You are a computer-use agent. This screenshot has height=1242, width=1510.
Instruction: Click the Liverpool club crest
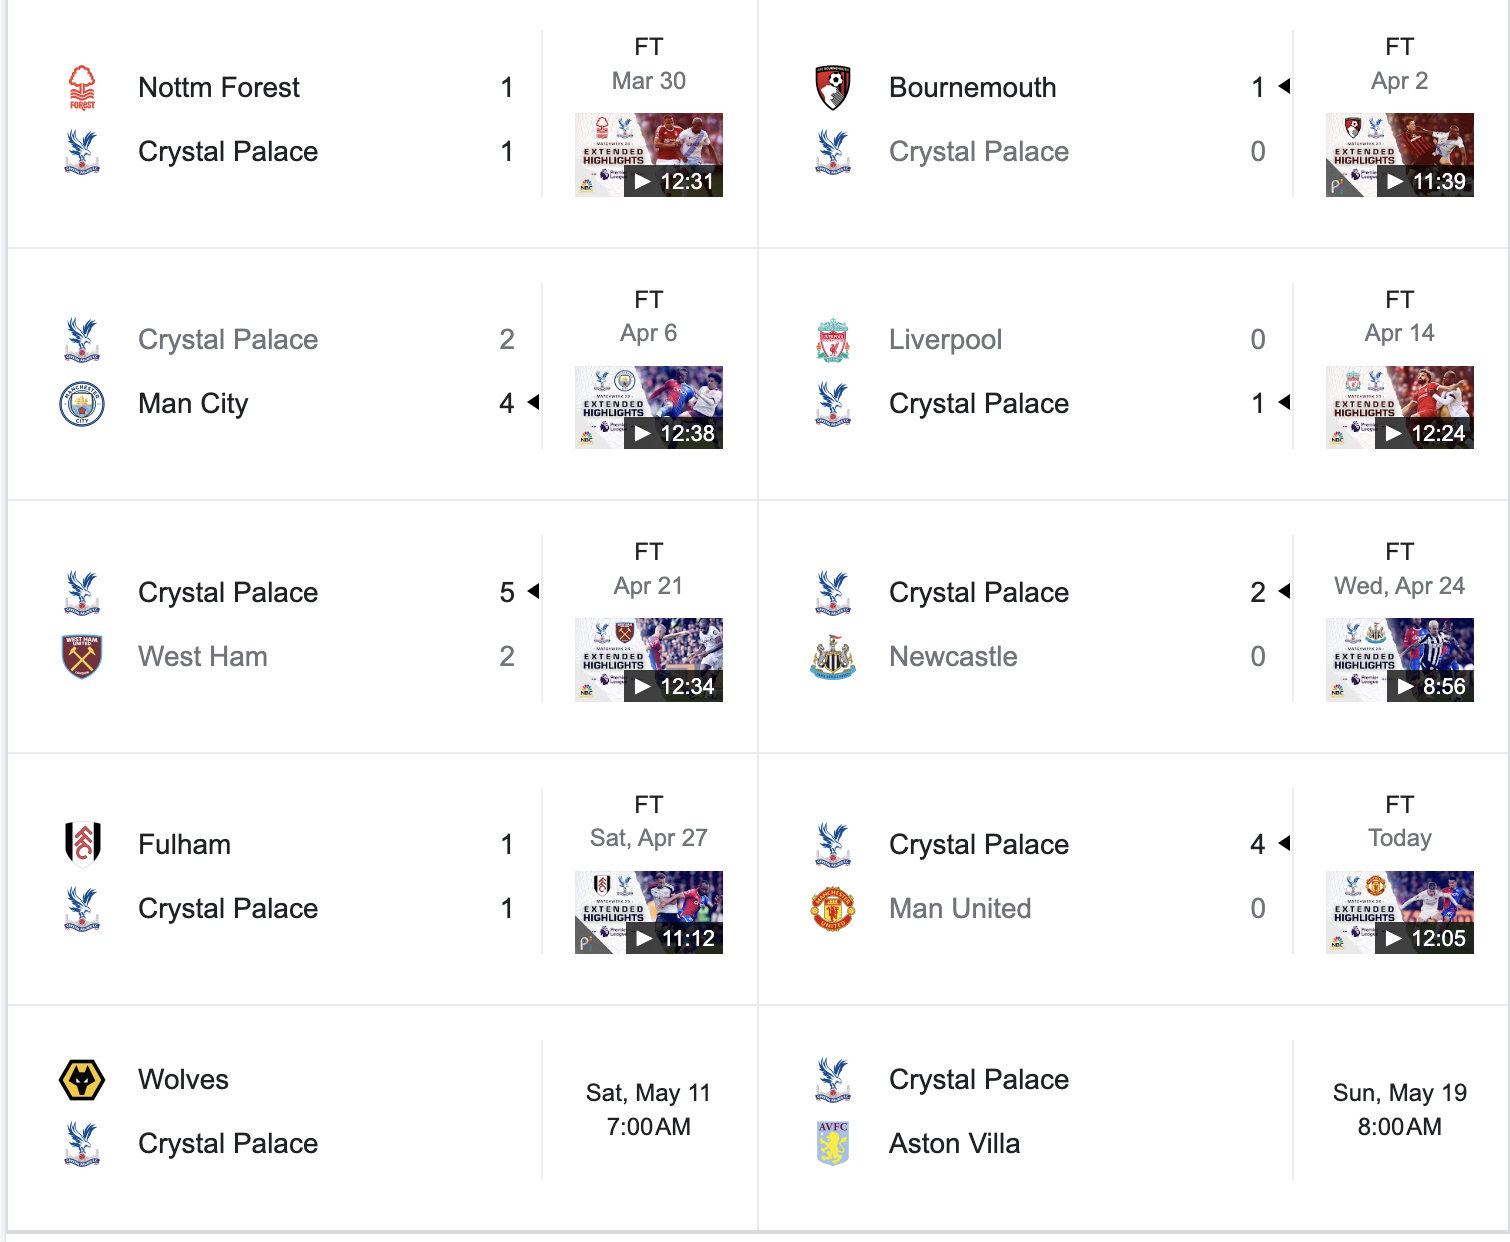833,339
